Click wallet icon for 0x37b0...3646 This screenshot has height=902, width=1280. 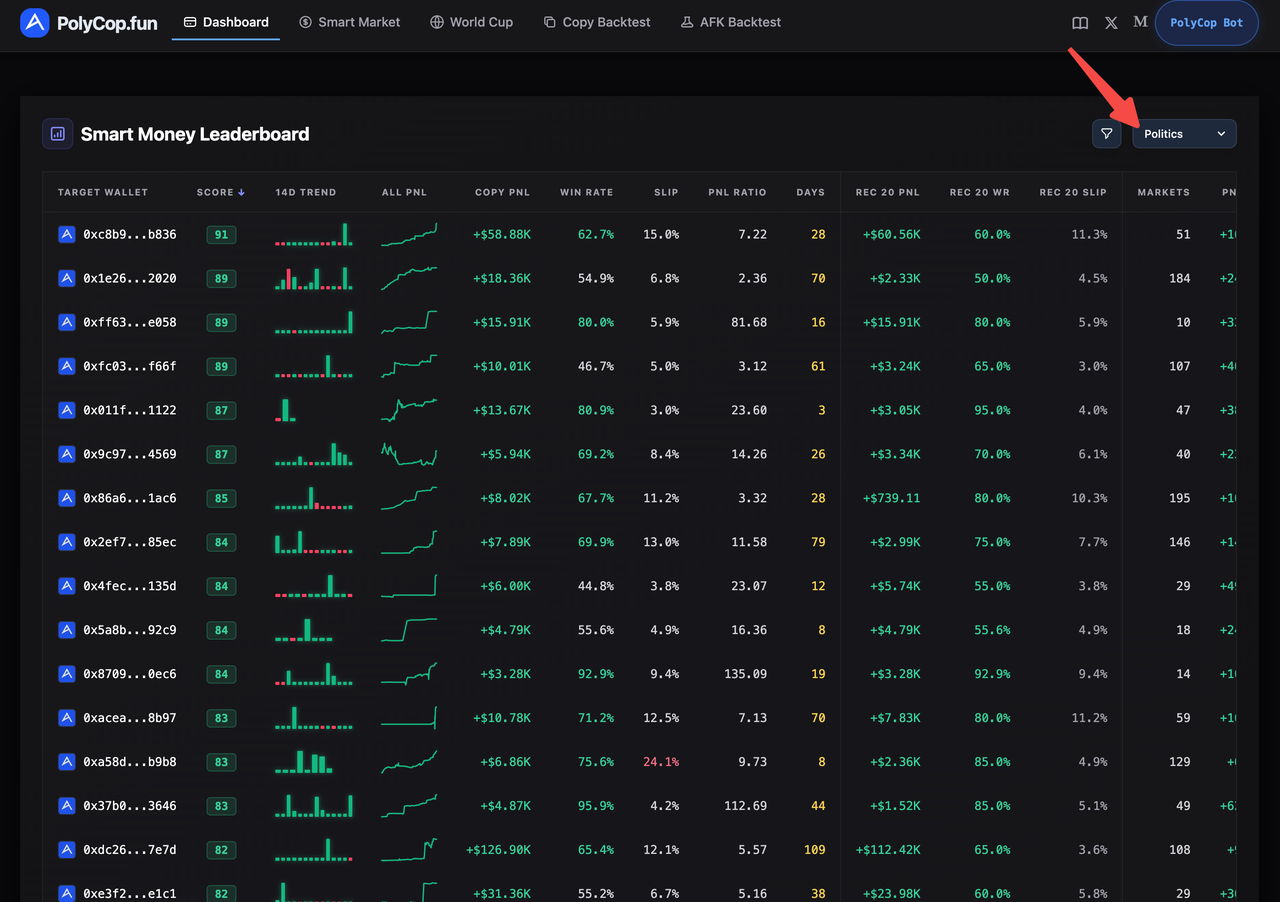coord(67,806)
